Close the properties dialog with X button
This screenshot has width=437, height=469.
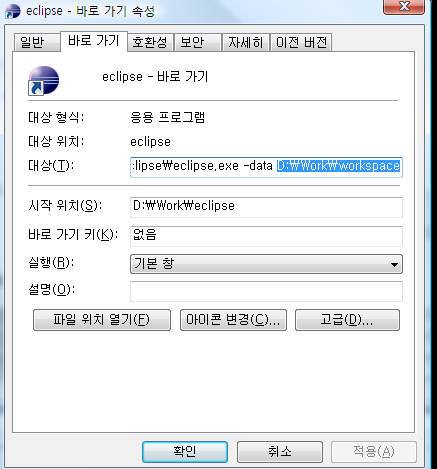point(404,7)
